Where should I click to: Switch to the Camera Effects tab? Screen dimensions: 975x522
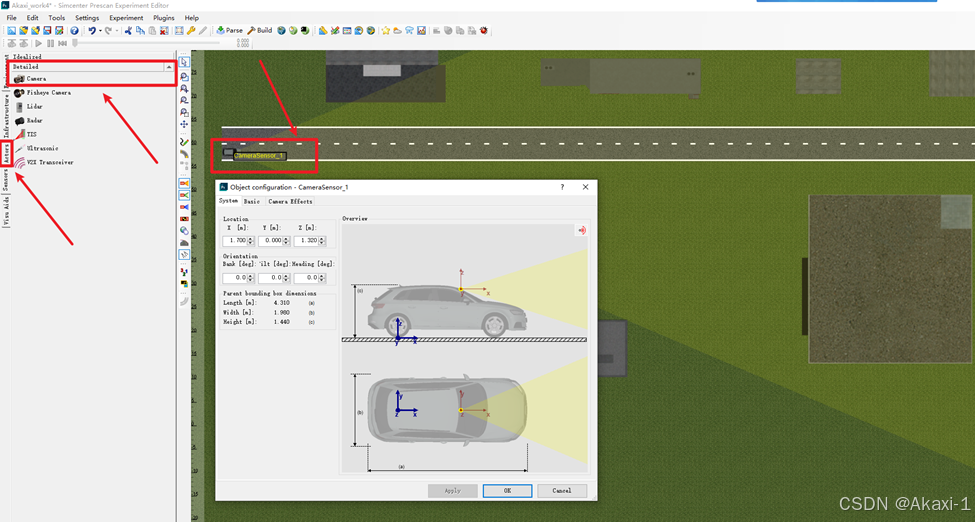click(x=290, y=202)
